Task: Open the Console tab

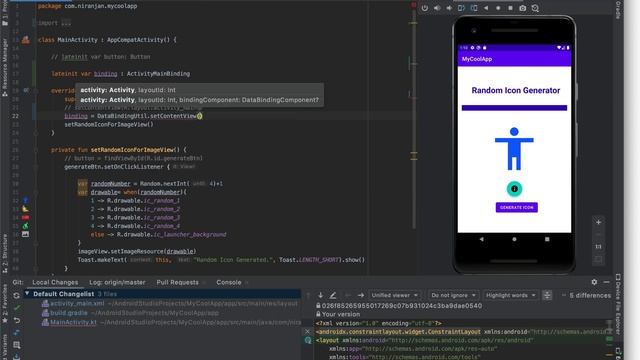Action: 229,282
